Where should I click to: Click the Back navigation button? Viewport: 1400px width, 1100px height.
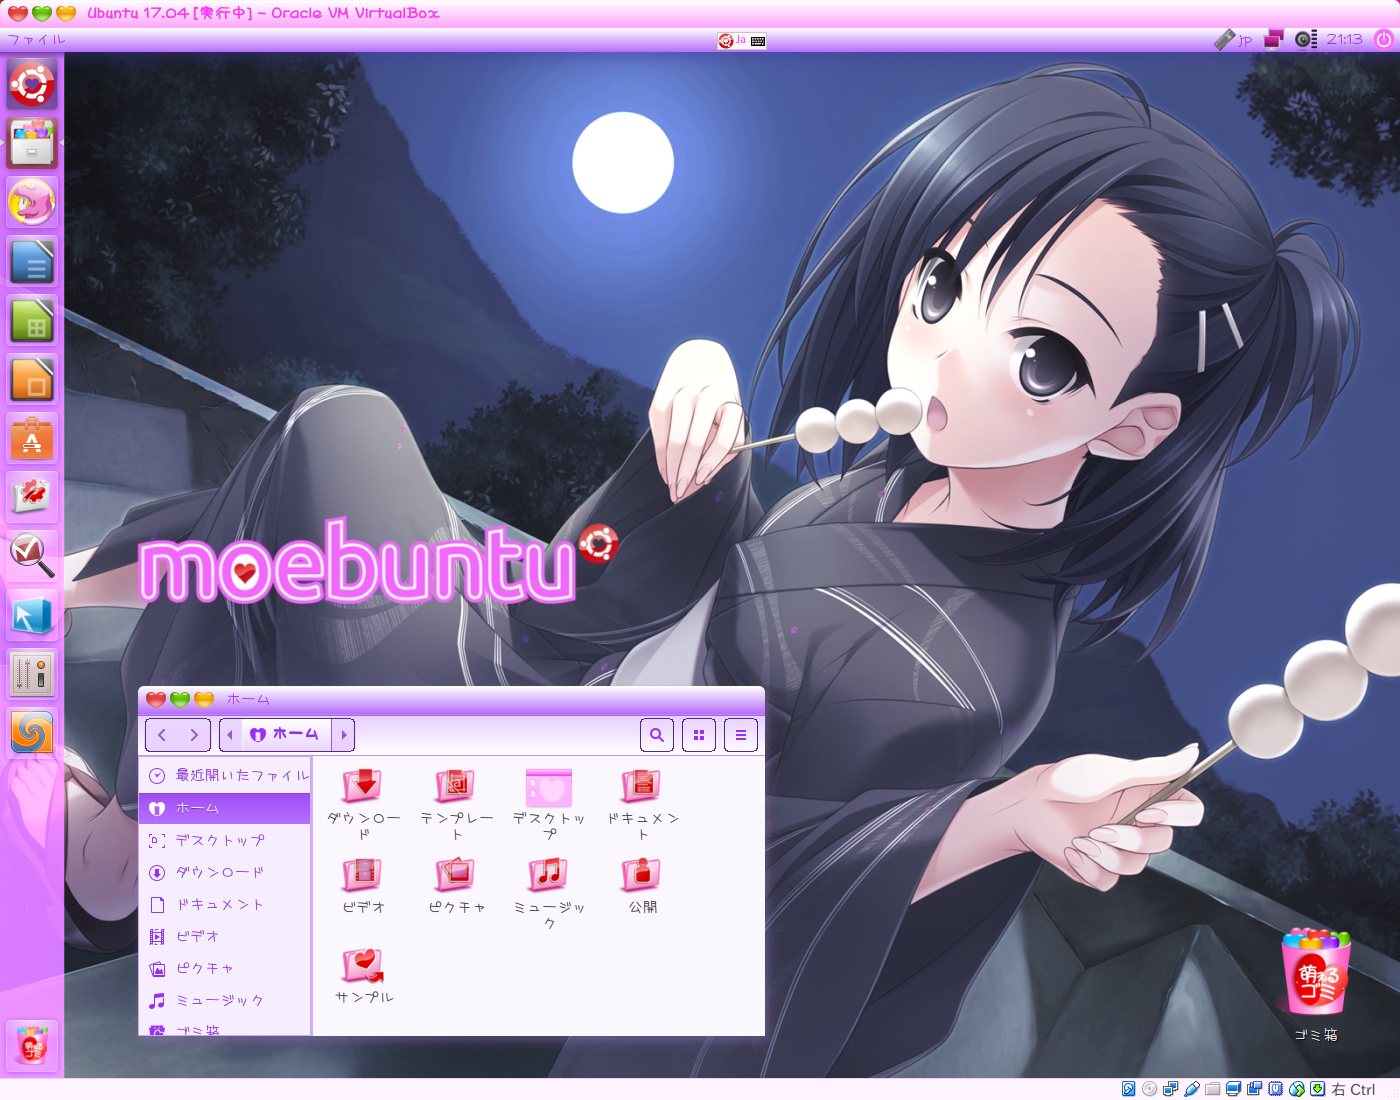coord(162,734)
